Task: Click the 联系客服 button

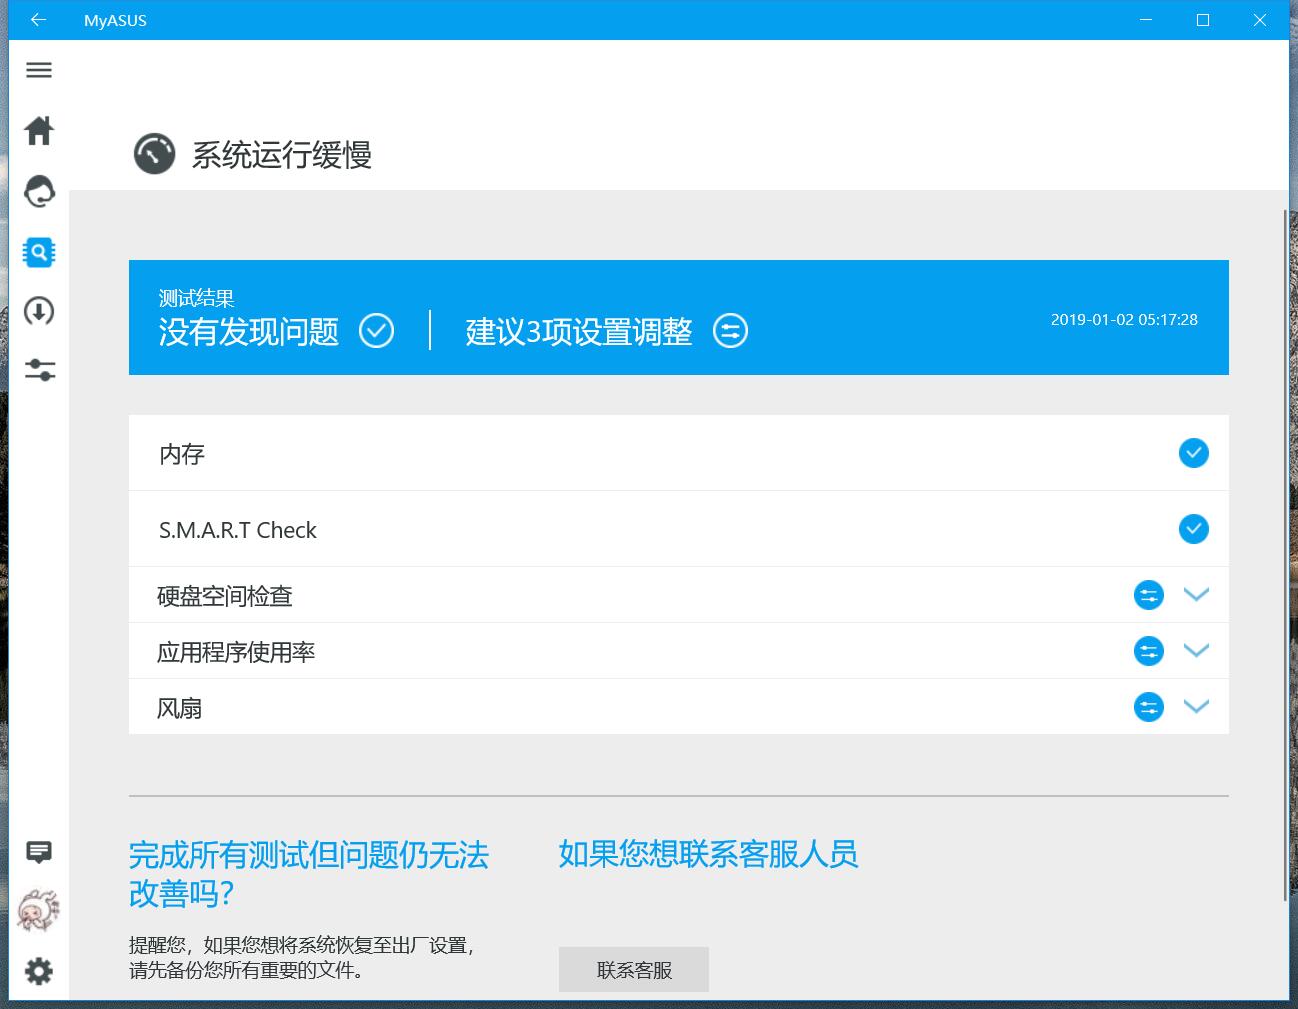Action: pyautogui.click(x=634, y=969)
